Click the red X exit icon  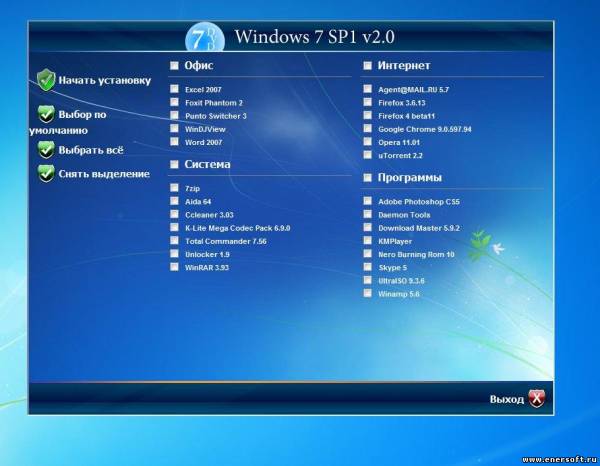click(x=536, y=399)
